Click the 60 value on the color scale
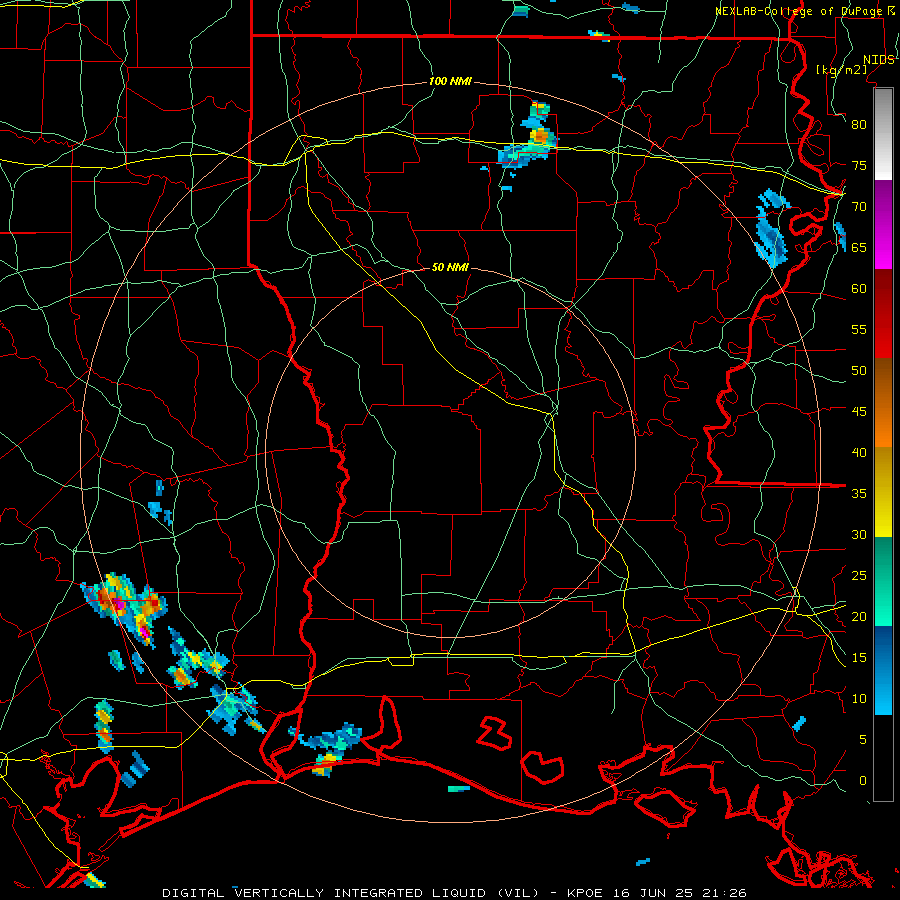This screenshot has height=900, width=900. 859,289
